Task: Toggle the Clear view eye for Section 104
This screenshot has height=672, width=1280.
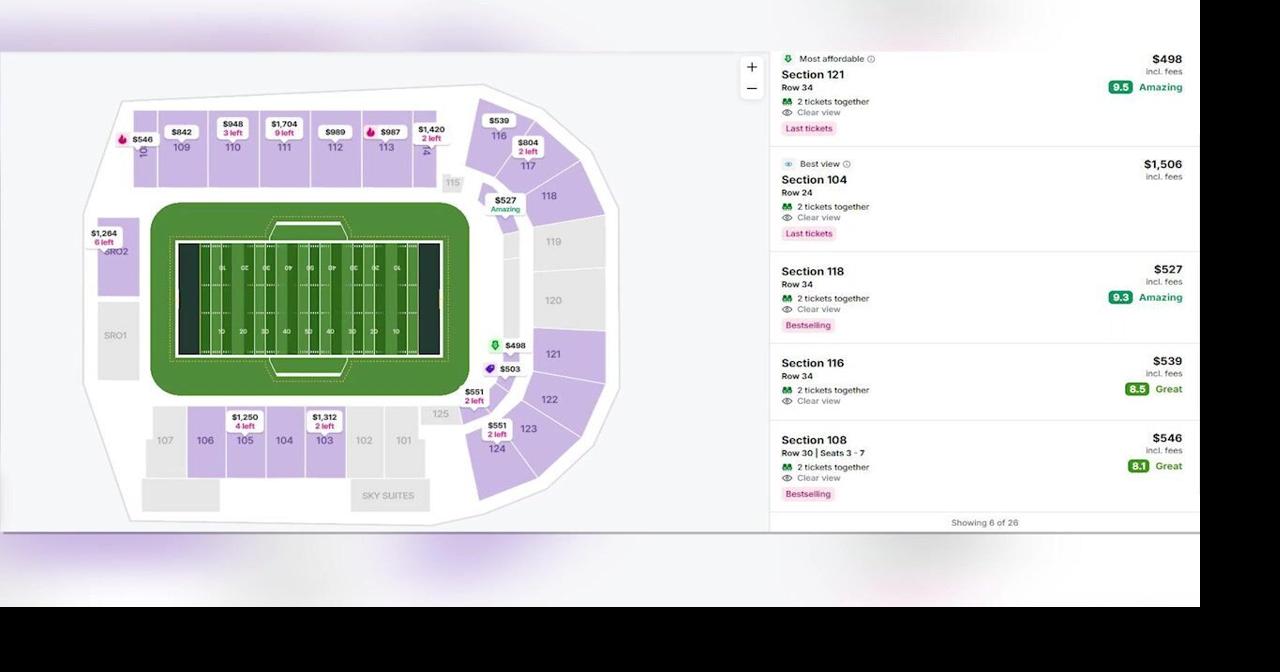Action: 787,217
